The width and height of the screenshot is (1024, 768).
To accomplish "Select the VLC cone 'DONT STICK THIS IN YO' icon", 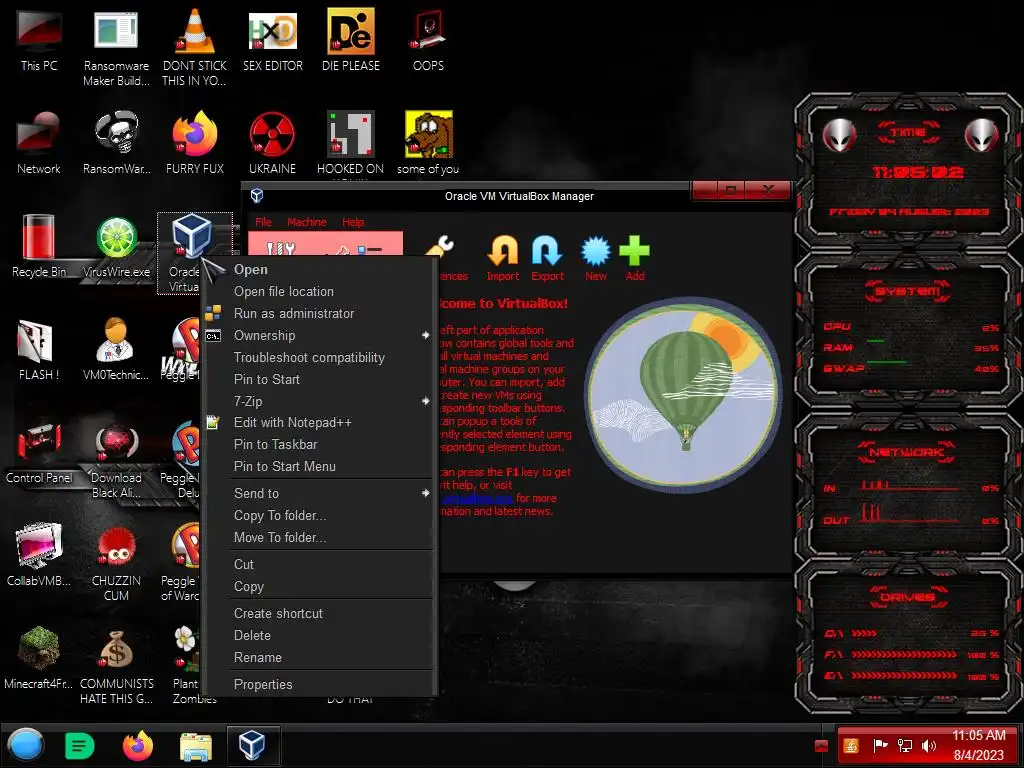I will [x=194, y=47].
